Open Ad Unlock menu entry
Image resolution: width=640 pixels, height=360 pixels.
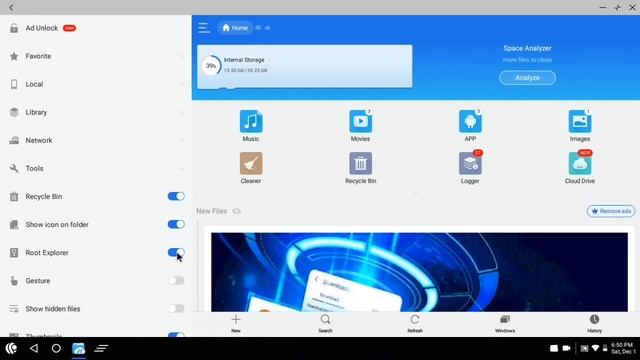96,28
